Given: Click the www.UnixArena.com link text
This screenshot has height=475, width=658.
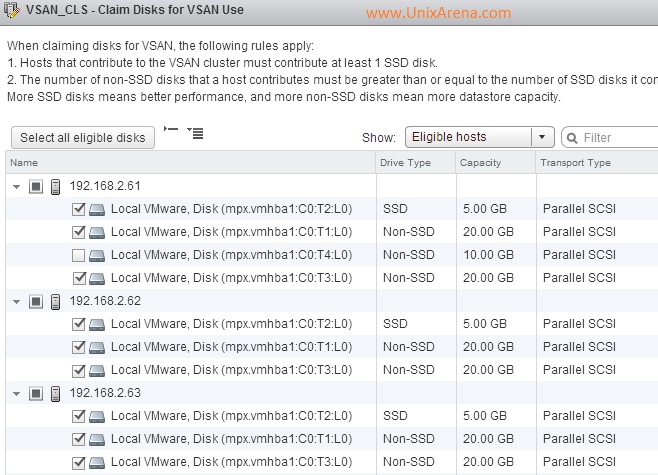Looking at the screenshot, I should (439, 13).
